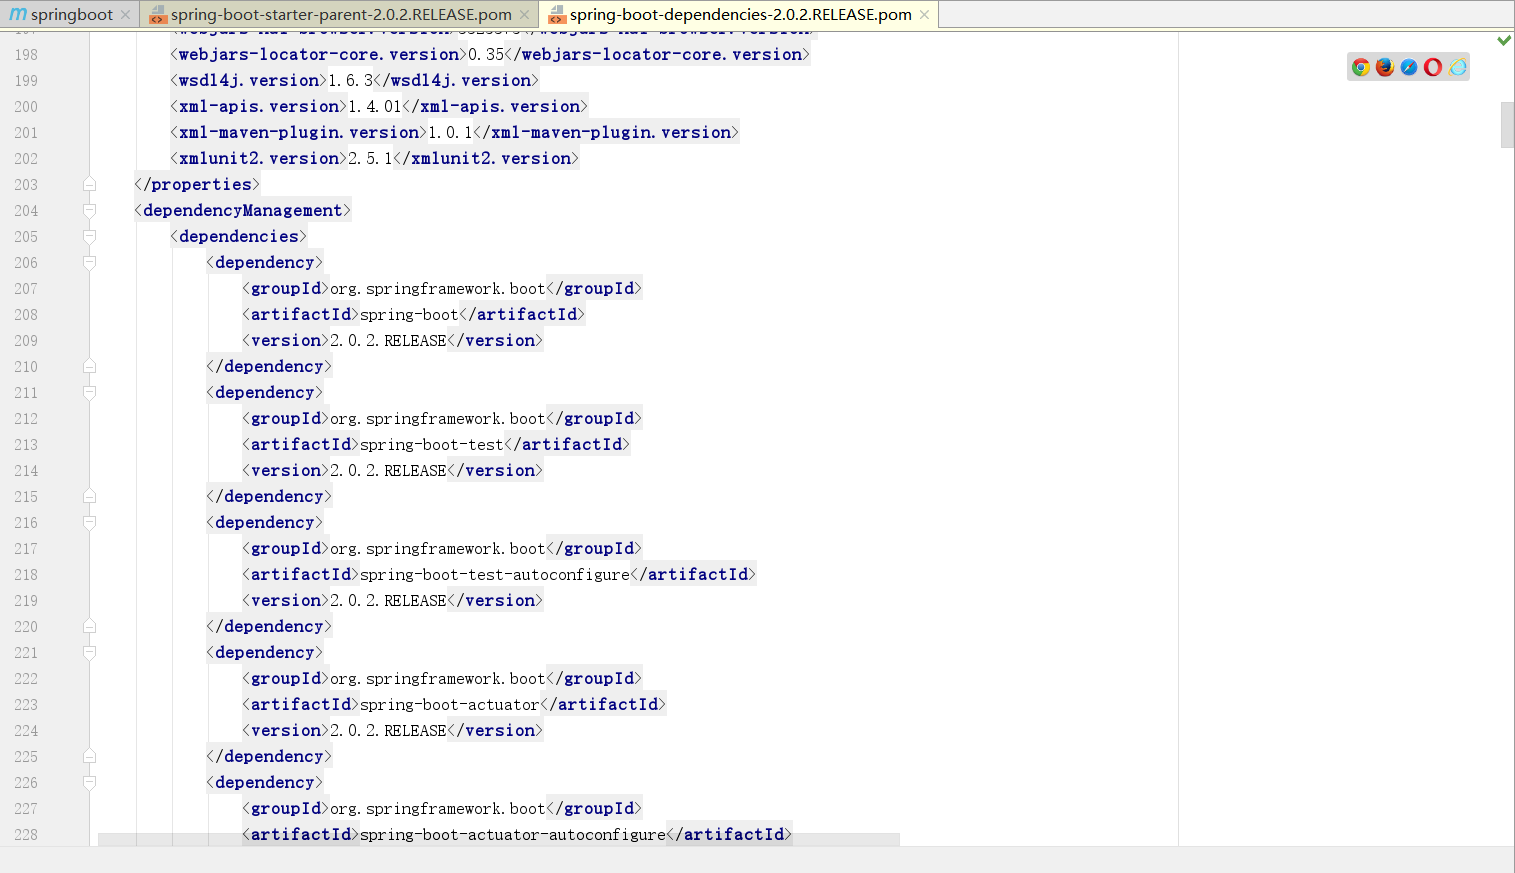
Task: Fold the end of dependency at line 210
Action: [89, 366]
